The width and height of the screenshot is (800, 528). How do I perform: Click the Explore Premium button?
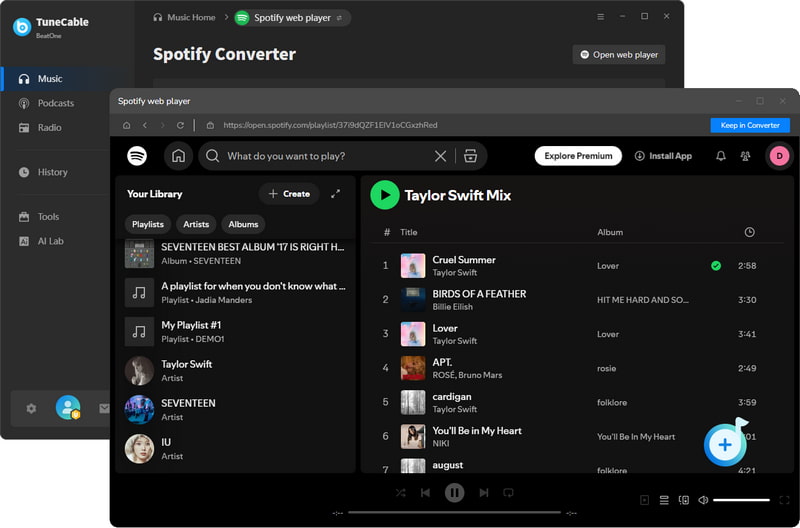(578, 156)
